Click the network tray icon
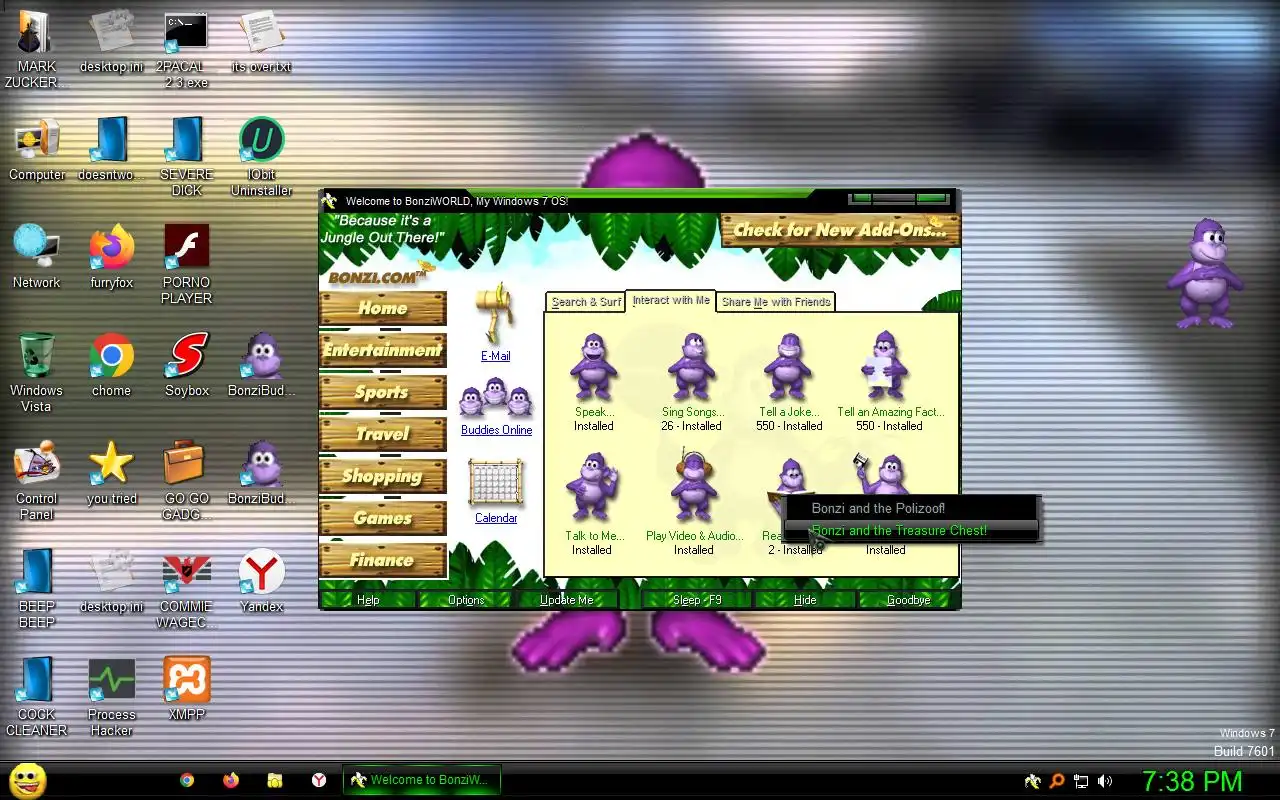 (x=1081, y=781)
